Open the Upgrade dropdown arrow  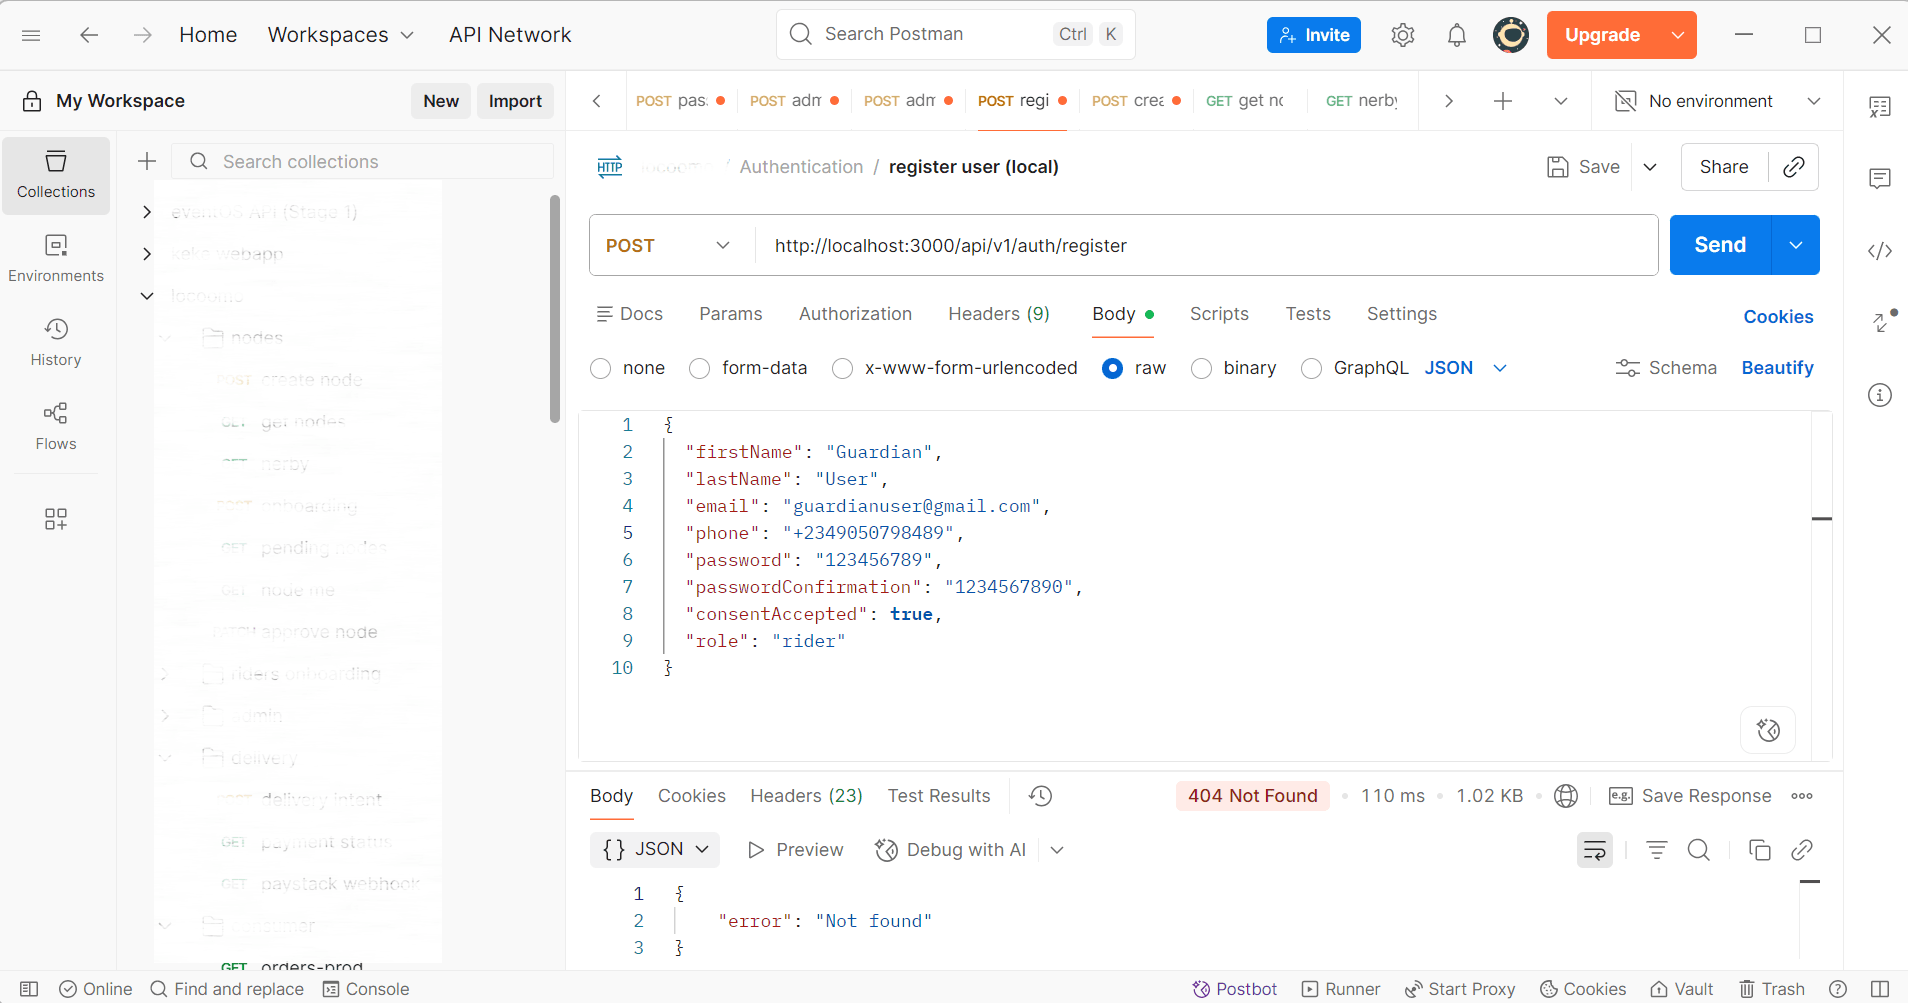(1678, 35)
